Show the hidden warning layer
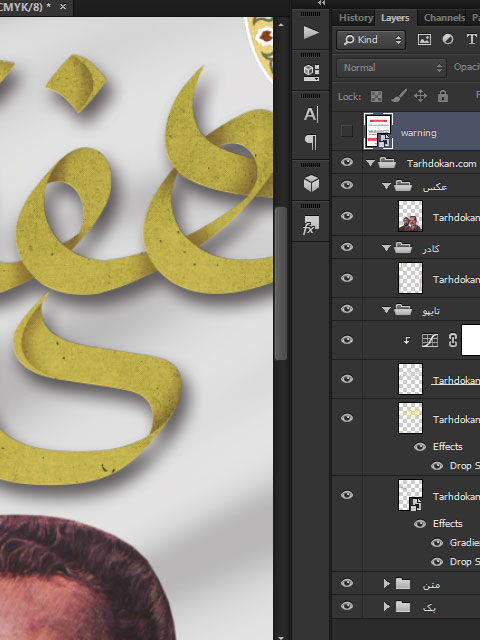Image resolution: width=480 pixels, height=640 pixels. click(x=347, y=131)
